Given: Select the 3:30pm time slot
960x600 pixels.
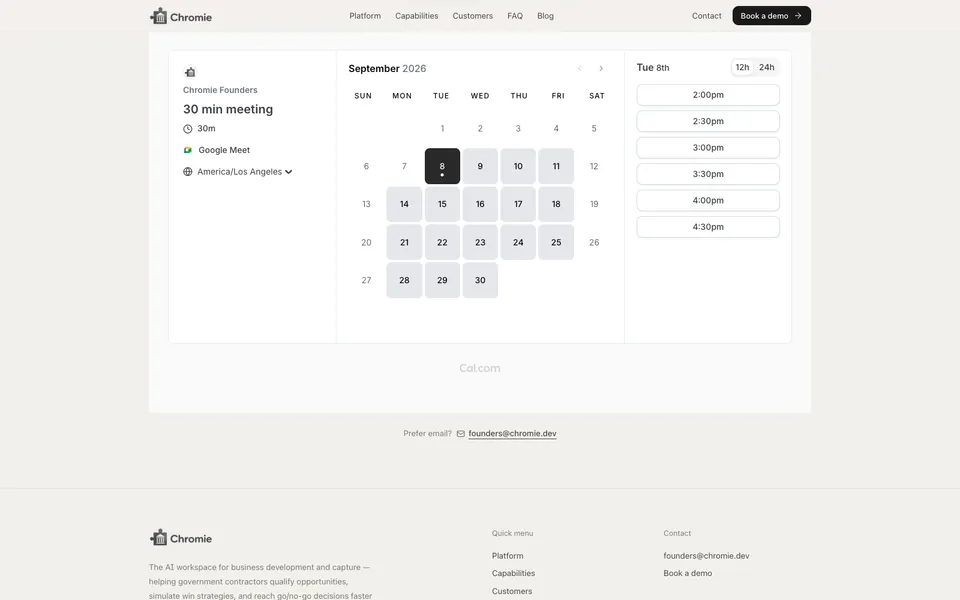Looking at the screenshot, I should click(708, 174).
